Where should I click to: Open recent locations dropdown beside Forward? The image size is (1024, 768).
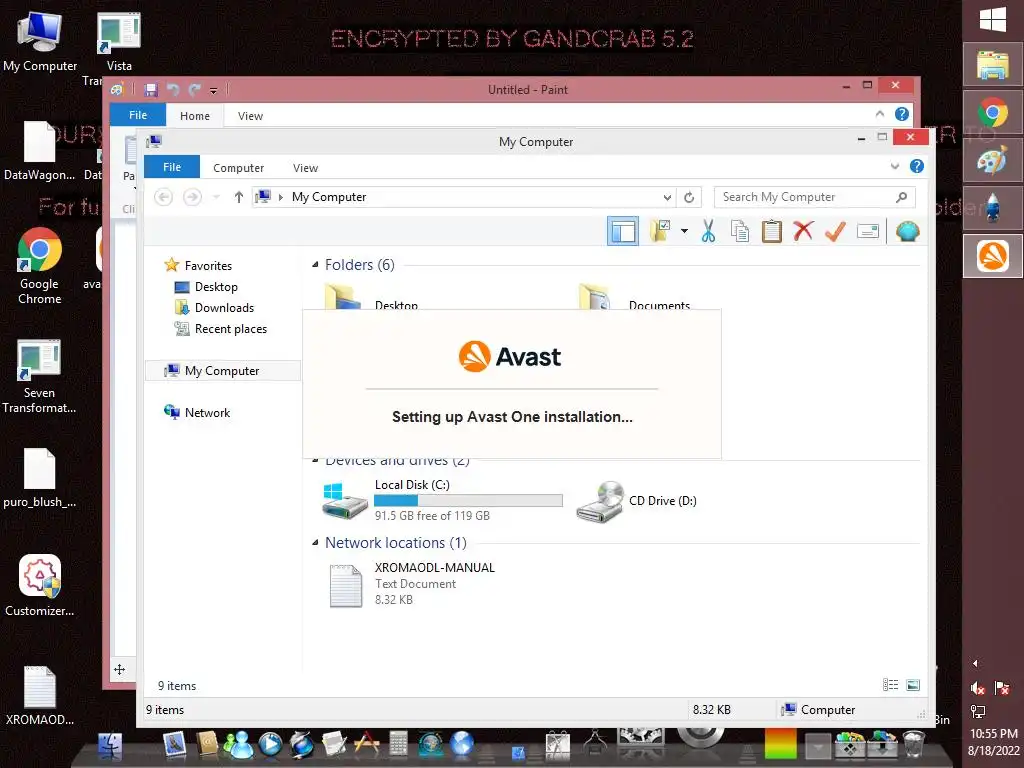point(216,197)
